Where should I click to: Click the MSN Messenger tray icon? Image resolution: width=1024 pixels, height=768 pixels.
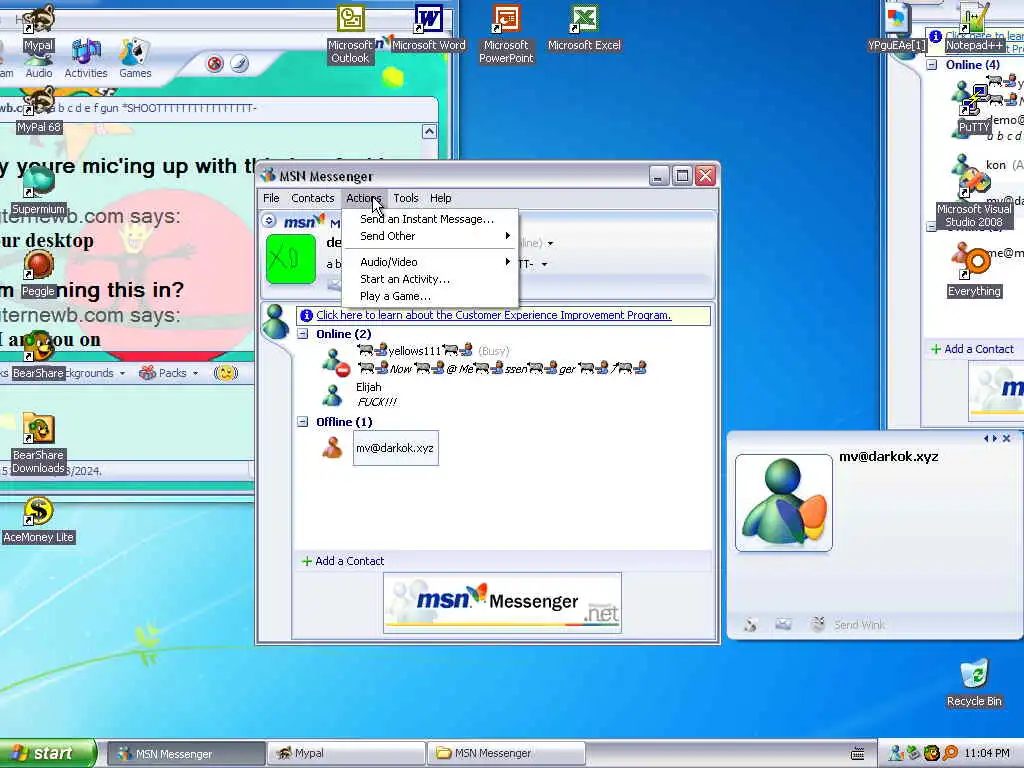click(897, 753)
